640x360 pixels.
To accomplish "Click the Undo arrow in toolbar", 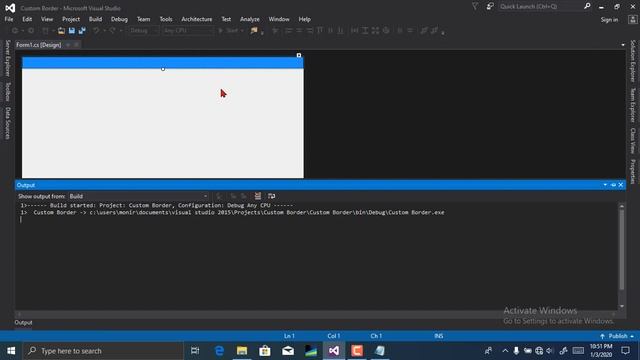I will pyautogui.click(x=96, y=31).
